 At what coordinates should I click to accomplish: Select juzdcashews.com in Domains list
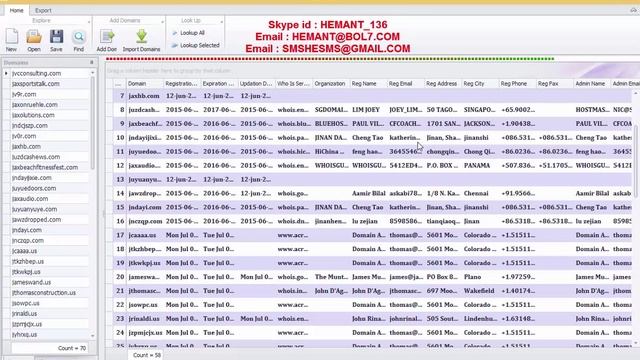click(x=36, y=157)
